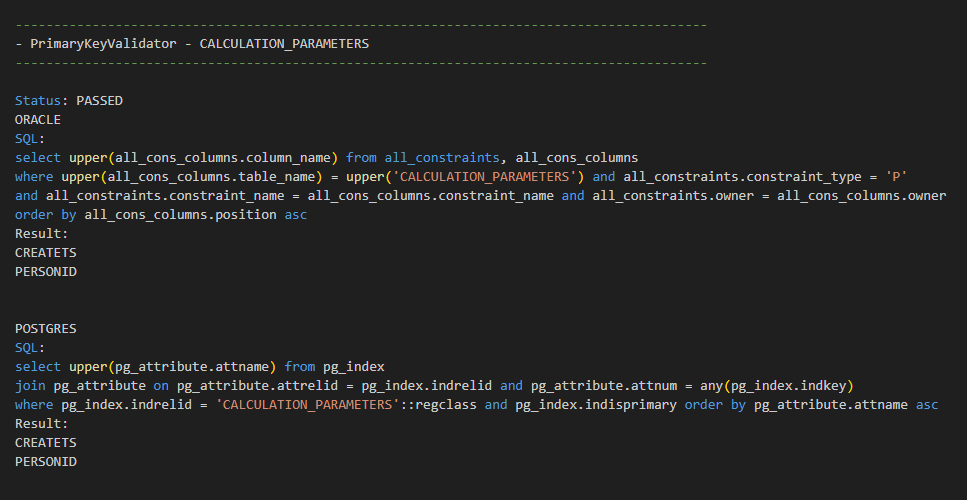Click PERSONID in the Postgres result

pyautogui.click(x=45, y=462)
